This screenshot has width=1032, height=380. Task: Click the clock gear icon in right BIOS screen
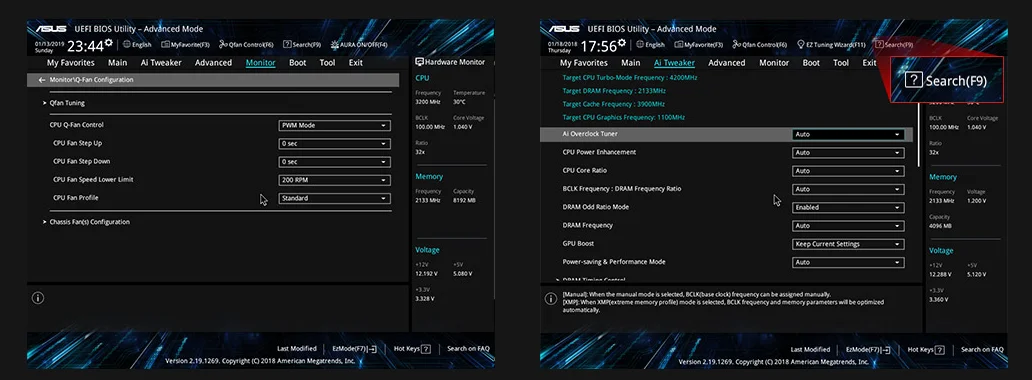[x=622, y=43]
